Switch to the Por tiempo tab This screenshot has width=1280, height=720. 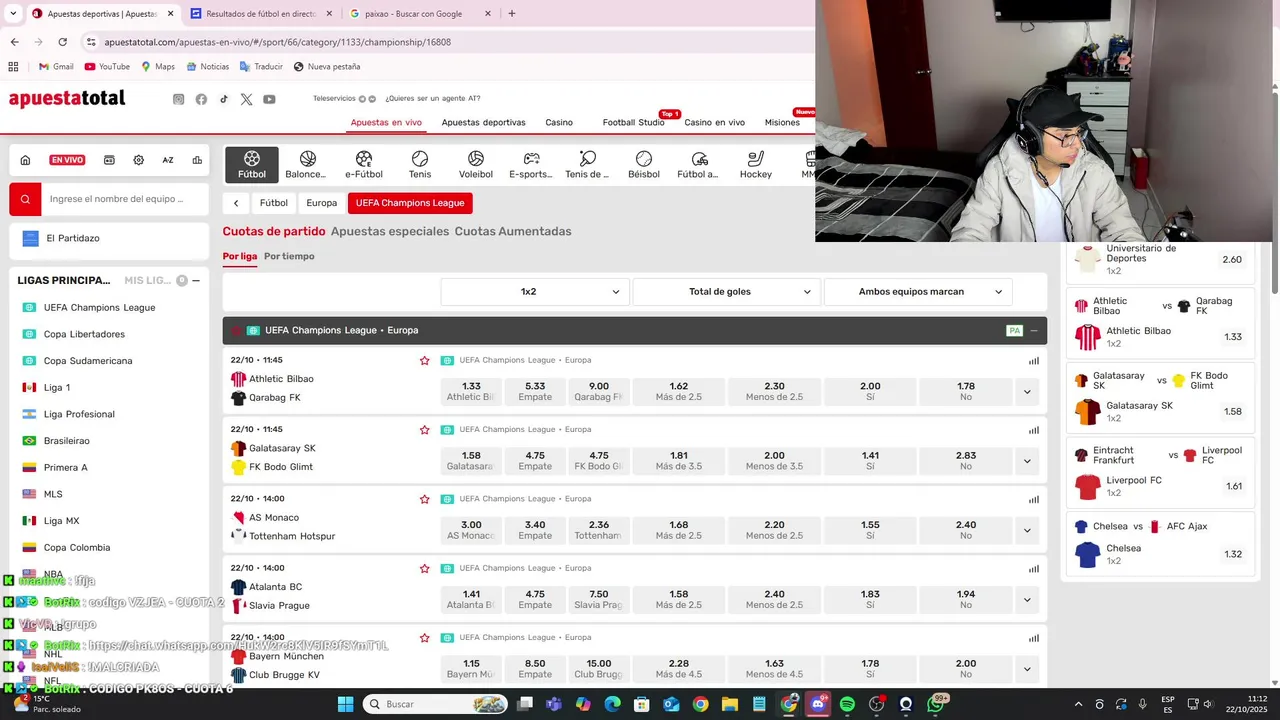[x=289, y=256]
